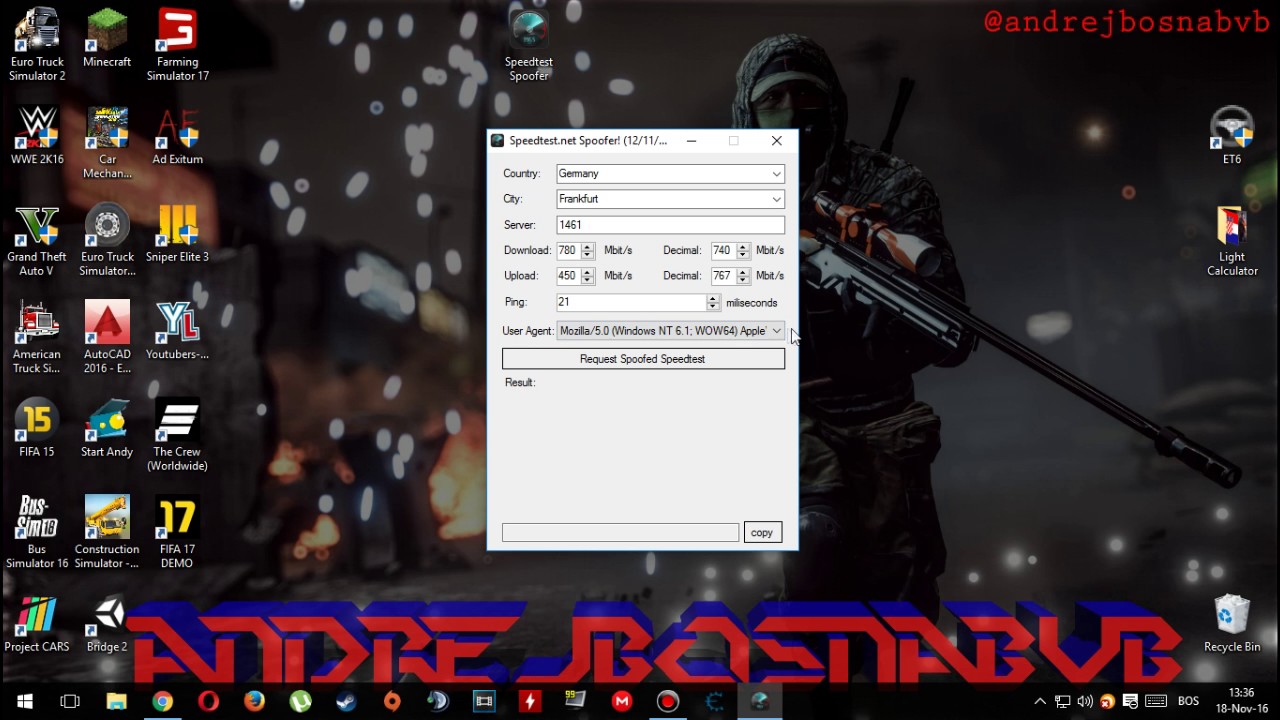This screenshot has width=1280, height=720.
Task: Increase the Ping value with up arrow
Action: (713, 298)
